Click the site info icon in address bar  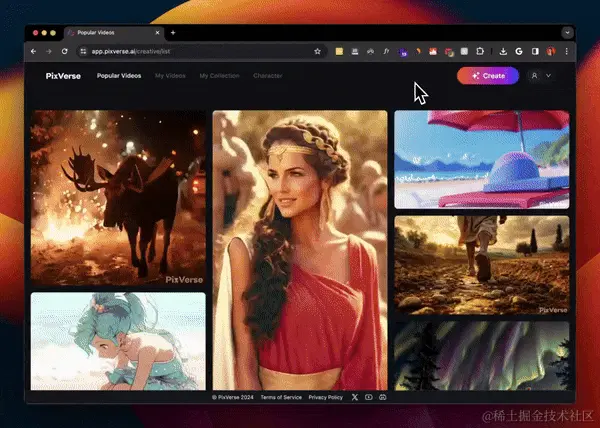[83, 51]
